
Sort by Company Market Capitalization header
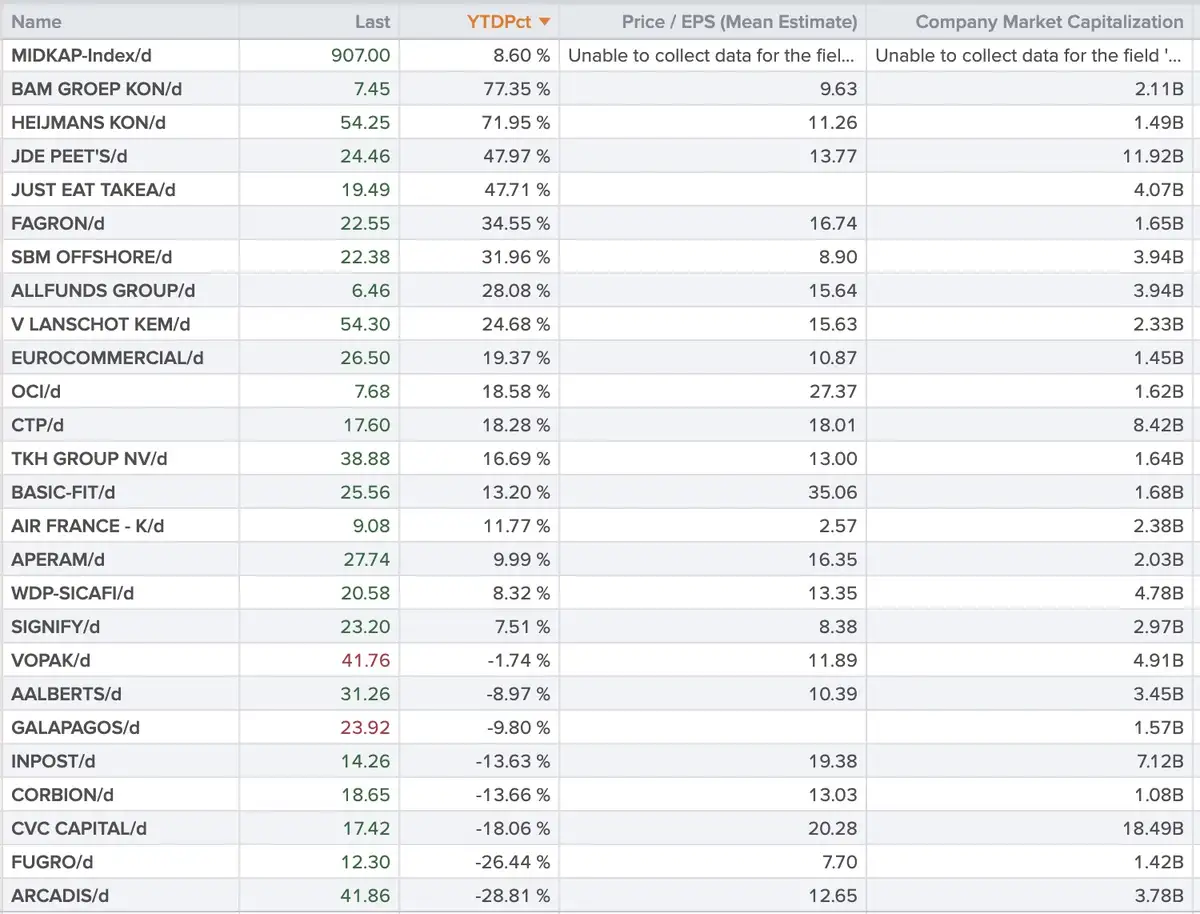[x=1050, y=21]
